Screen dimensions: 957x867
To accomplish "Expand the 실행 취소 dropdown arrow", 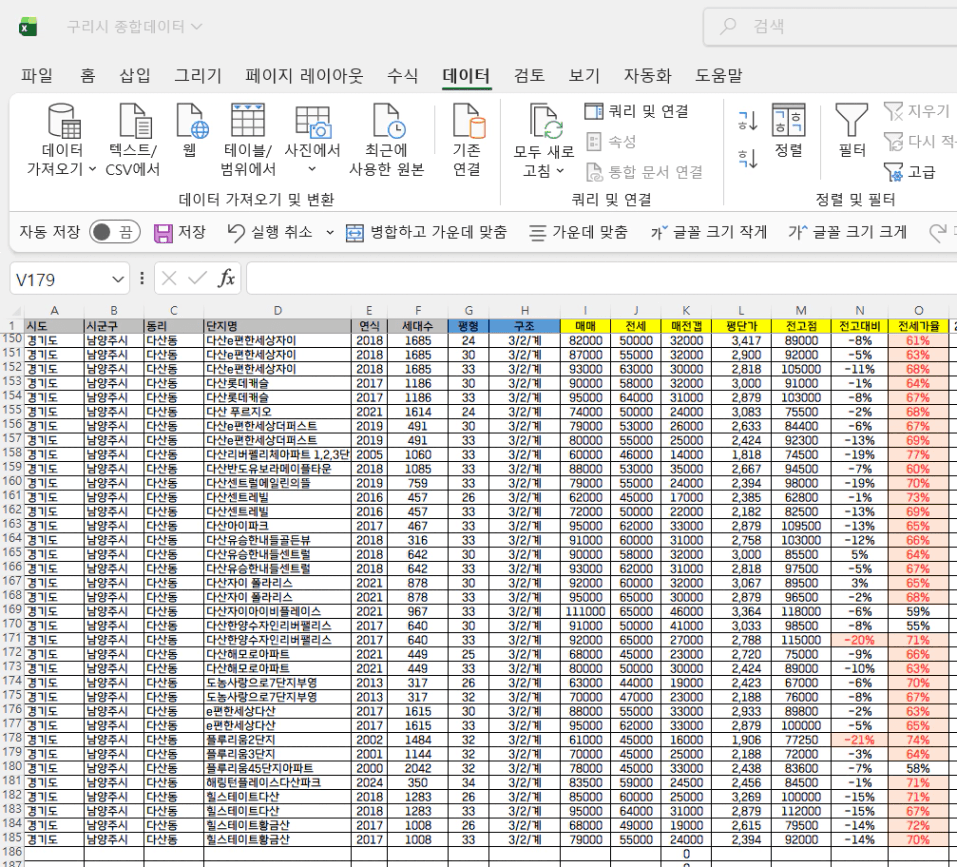I will tap(331, 233).
